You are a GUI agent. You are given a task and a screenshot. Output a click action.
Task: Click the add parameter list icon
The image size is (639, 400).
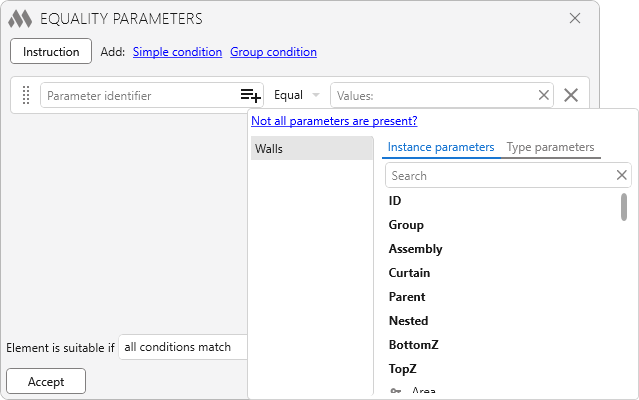tap(250, 95)
